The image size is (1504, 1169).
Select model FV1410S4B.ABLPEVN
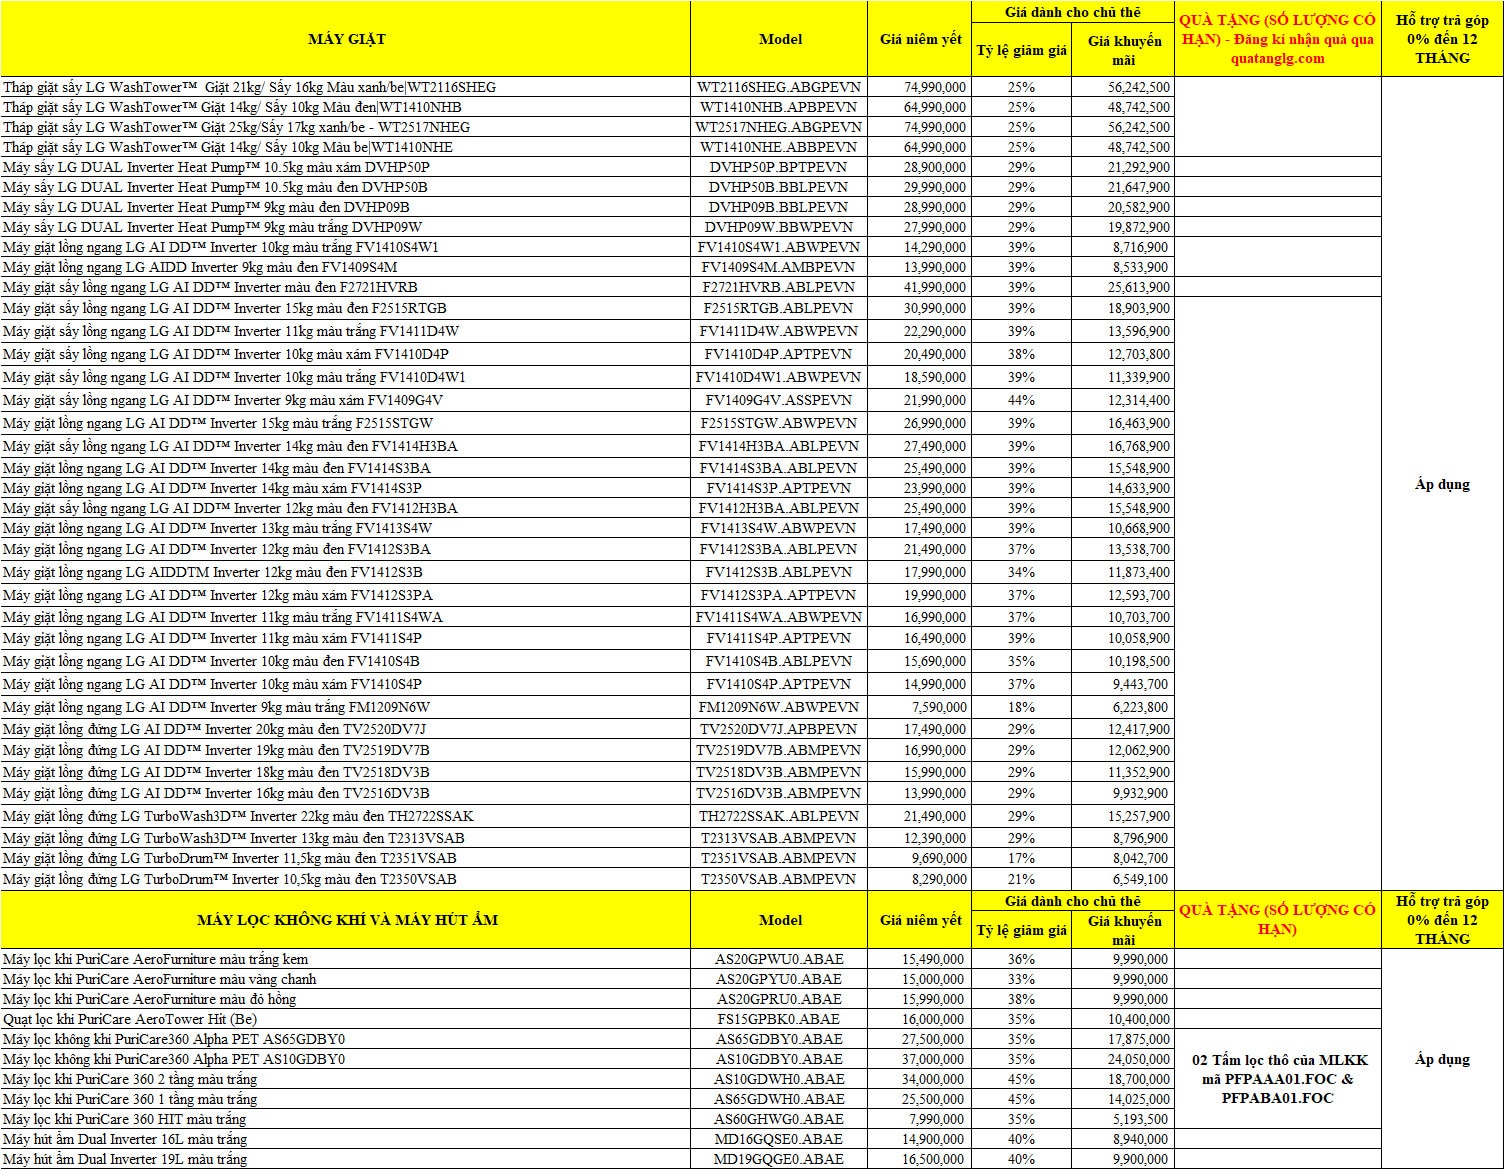click(780, 661)
